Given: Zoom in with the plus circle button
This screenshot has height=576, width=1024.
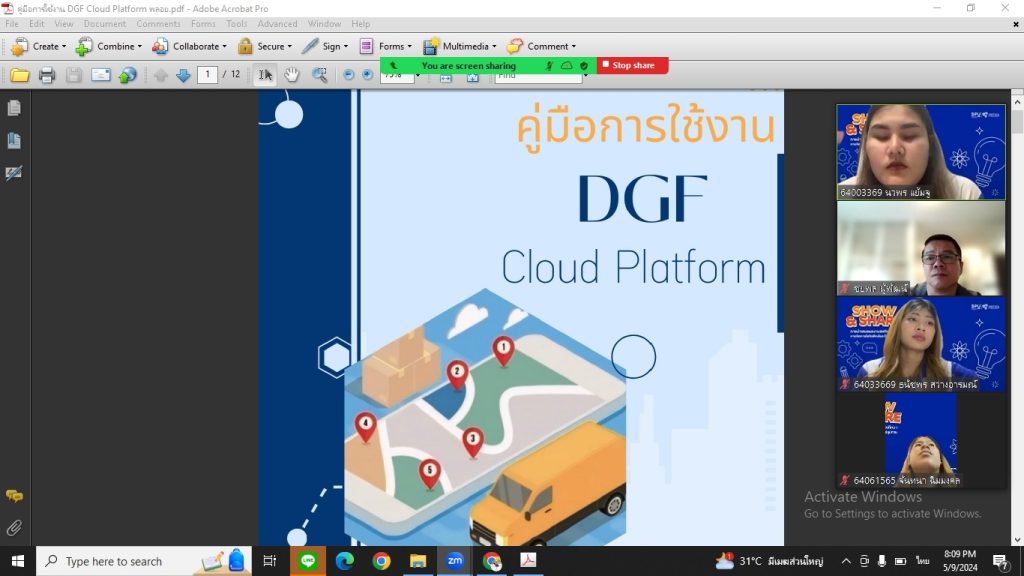Looking at the screenshot, I should pos(368,75).
